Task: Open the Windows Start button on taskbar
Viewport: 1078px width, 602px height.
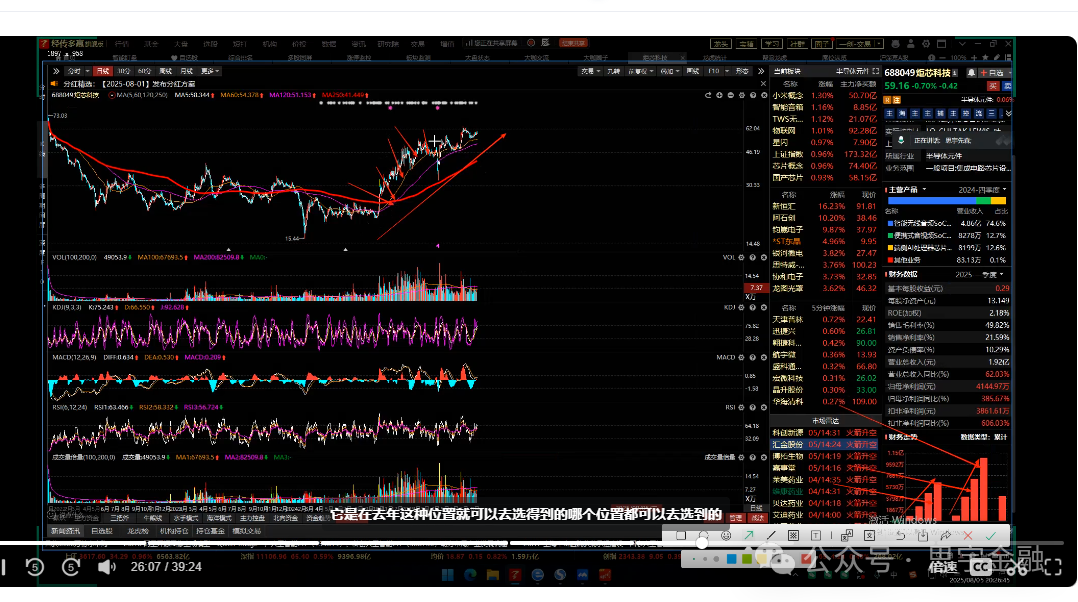Action: [448, 575]
